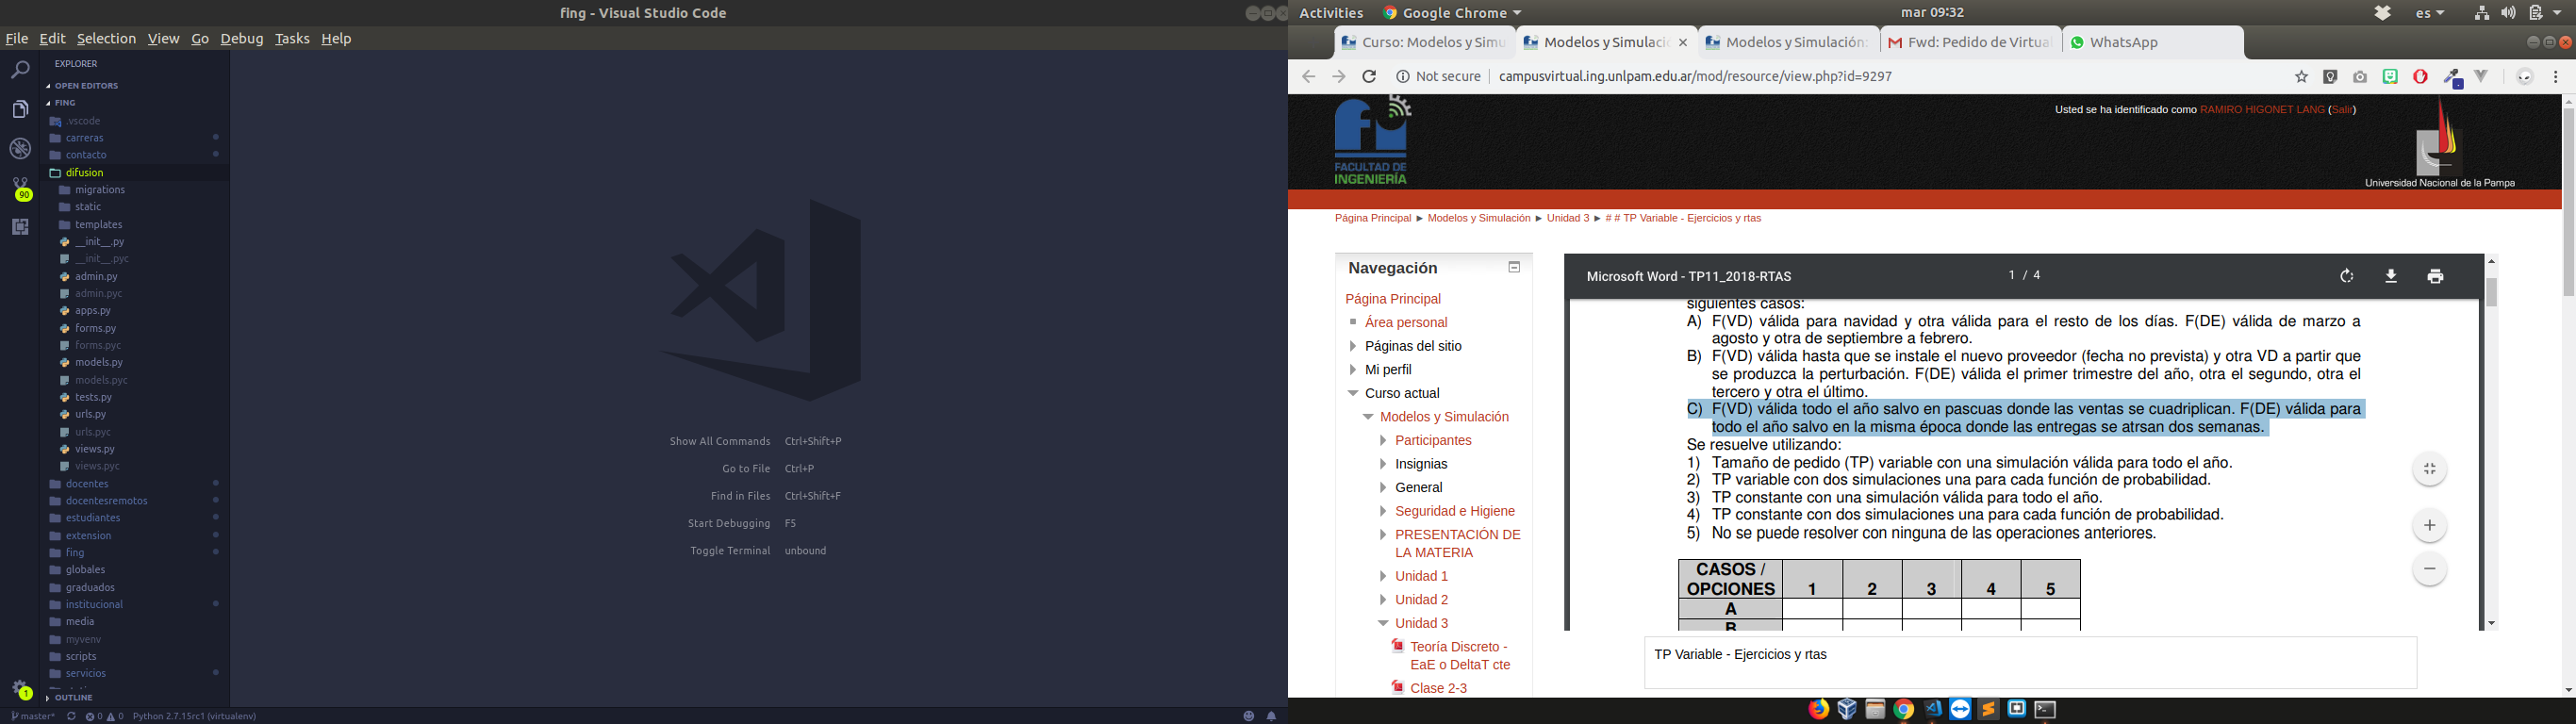Click the Opera red O extension icon
Viewport: 2576px width, 724px height.
2420,77
